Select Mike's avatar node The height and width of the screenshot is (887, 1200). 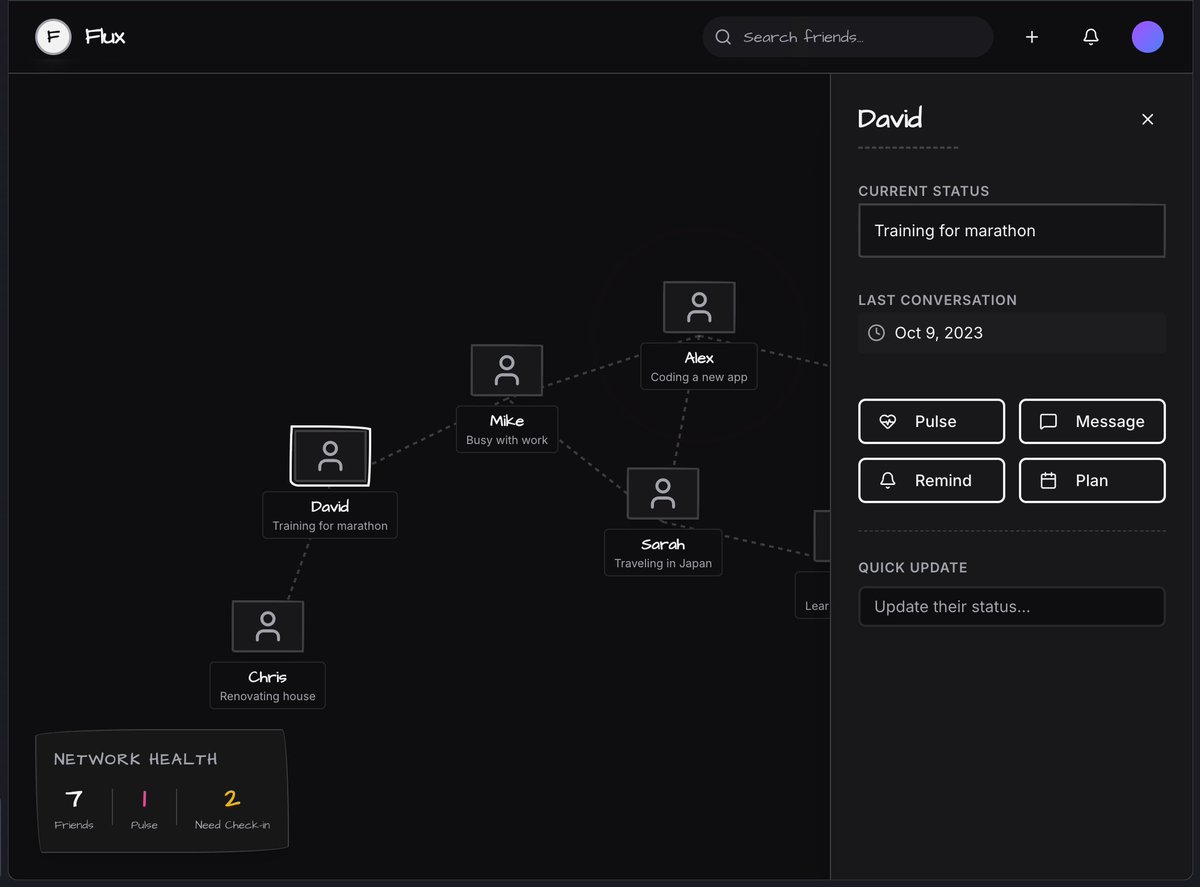507,370
